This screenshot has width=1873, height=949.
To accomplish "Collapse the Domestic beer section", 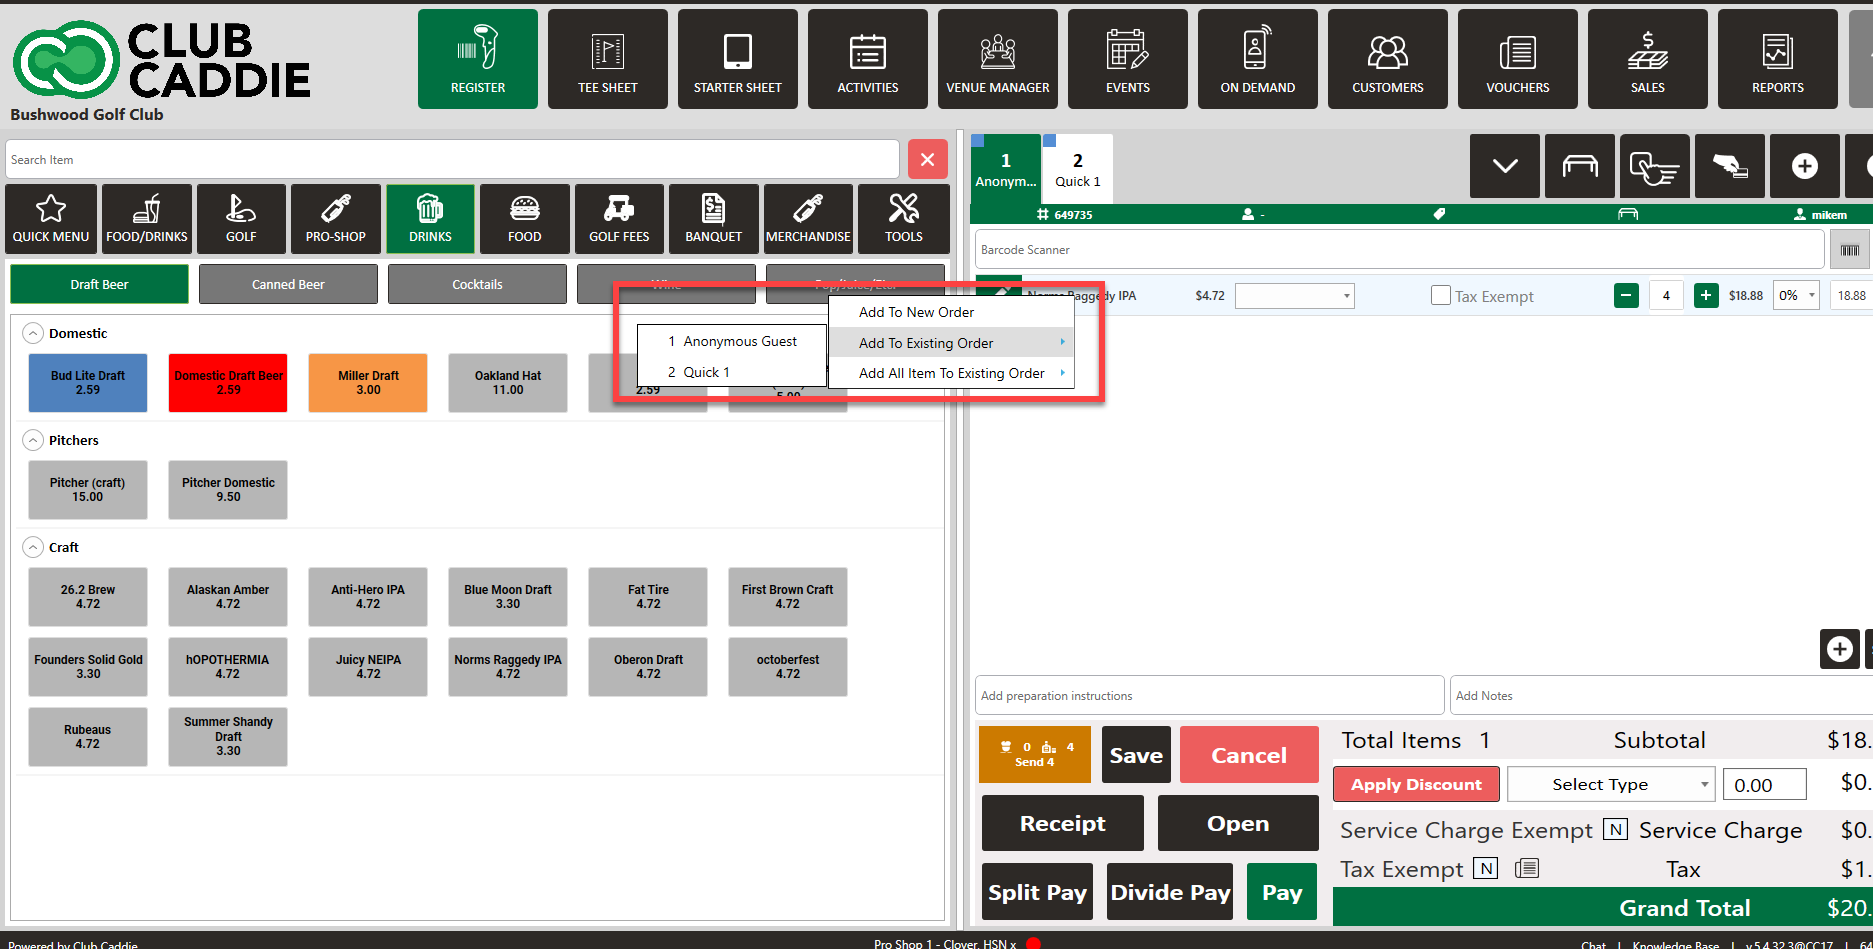I will [x=33, y=334].
